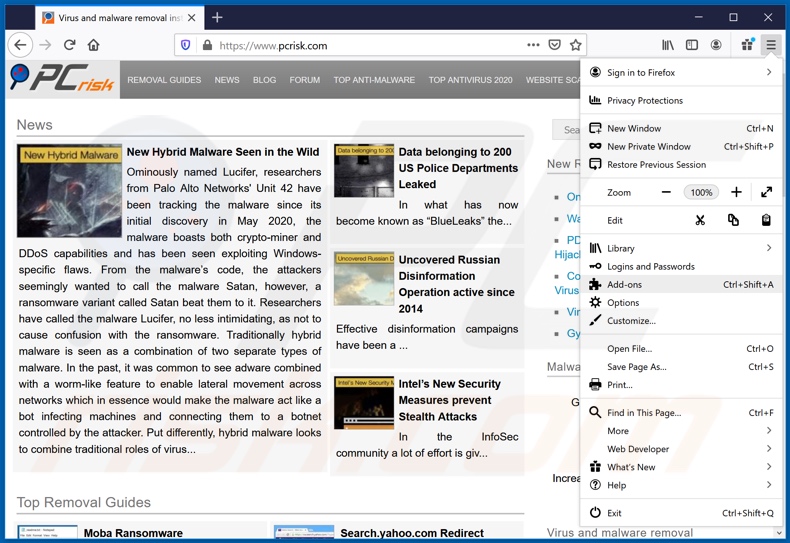Click the zoom out minus button
The image size is (790, 543).
(666, 192)
